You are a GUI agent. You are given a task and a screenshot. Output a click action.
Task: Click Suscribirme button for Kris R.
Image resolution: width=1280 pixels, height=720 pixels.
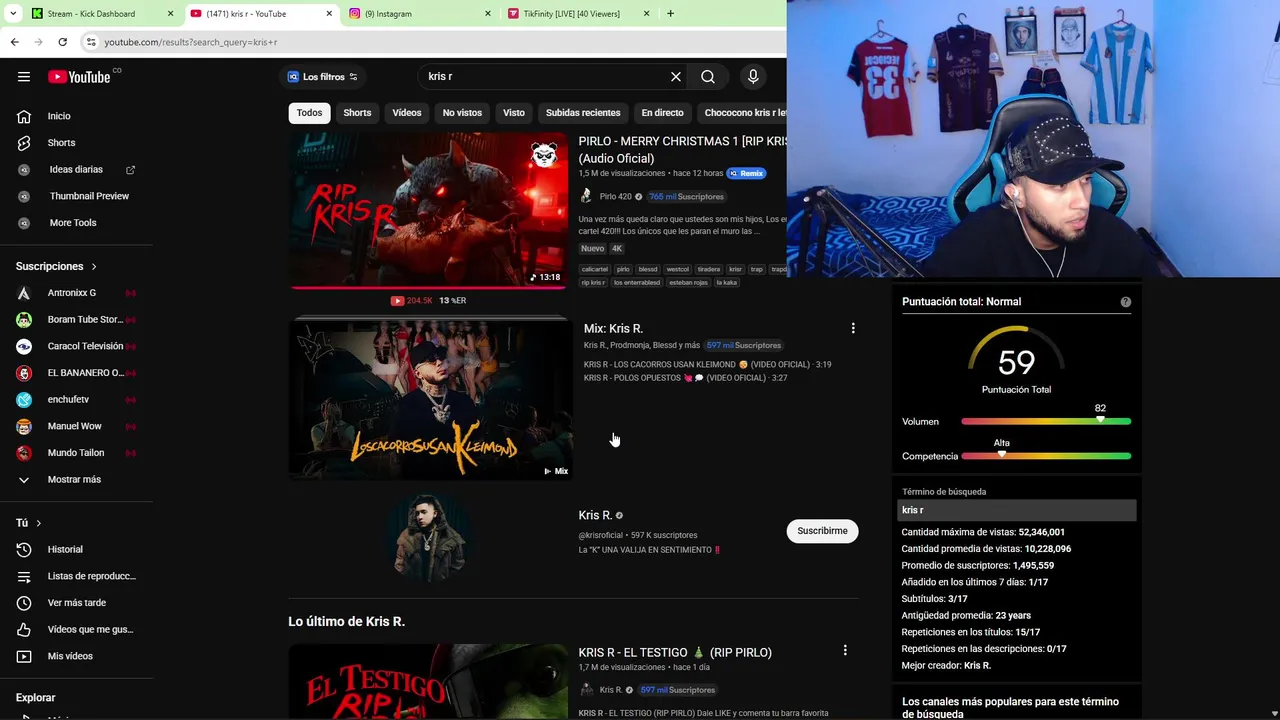point(822,531)
